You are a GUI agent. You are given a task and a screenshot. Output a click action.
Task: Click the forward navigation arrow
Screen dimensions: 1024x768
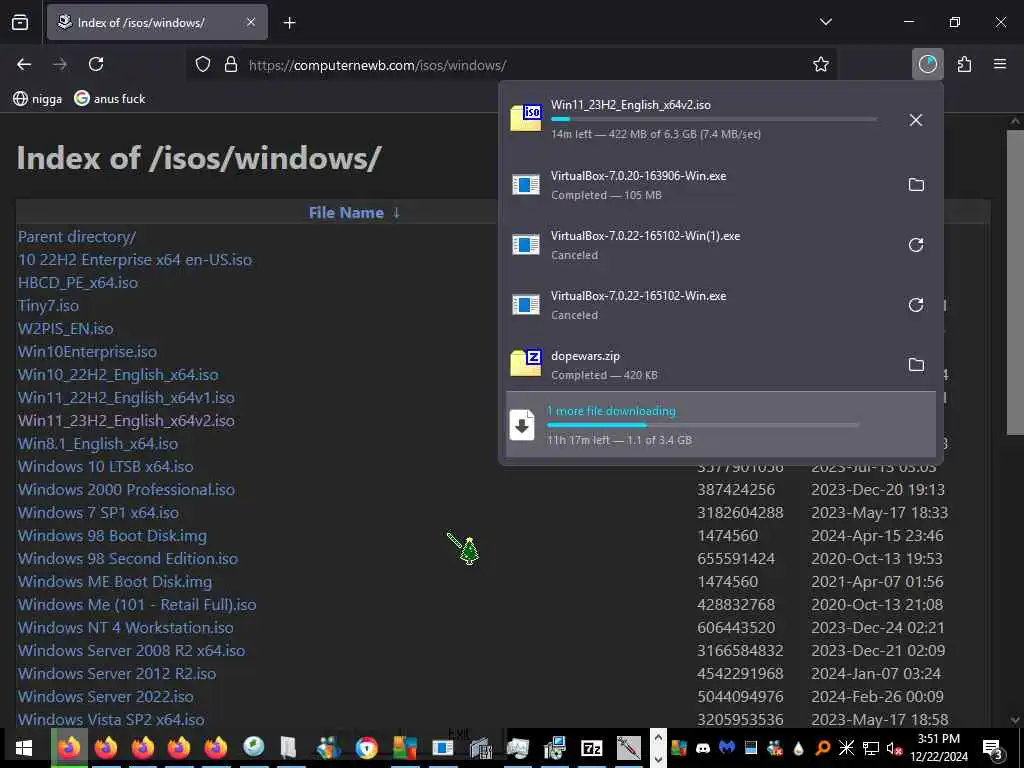pos(60,64)
